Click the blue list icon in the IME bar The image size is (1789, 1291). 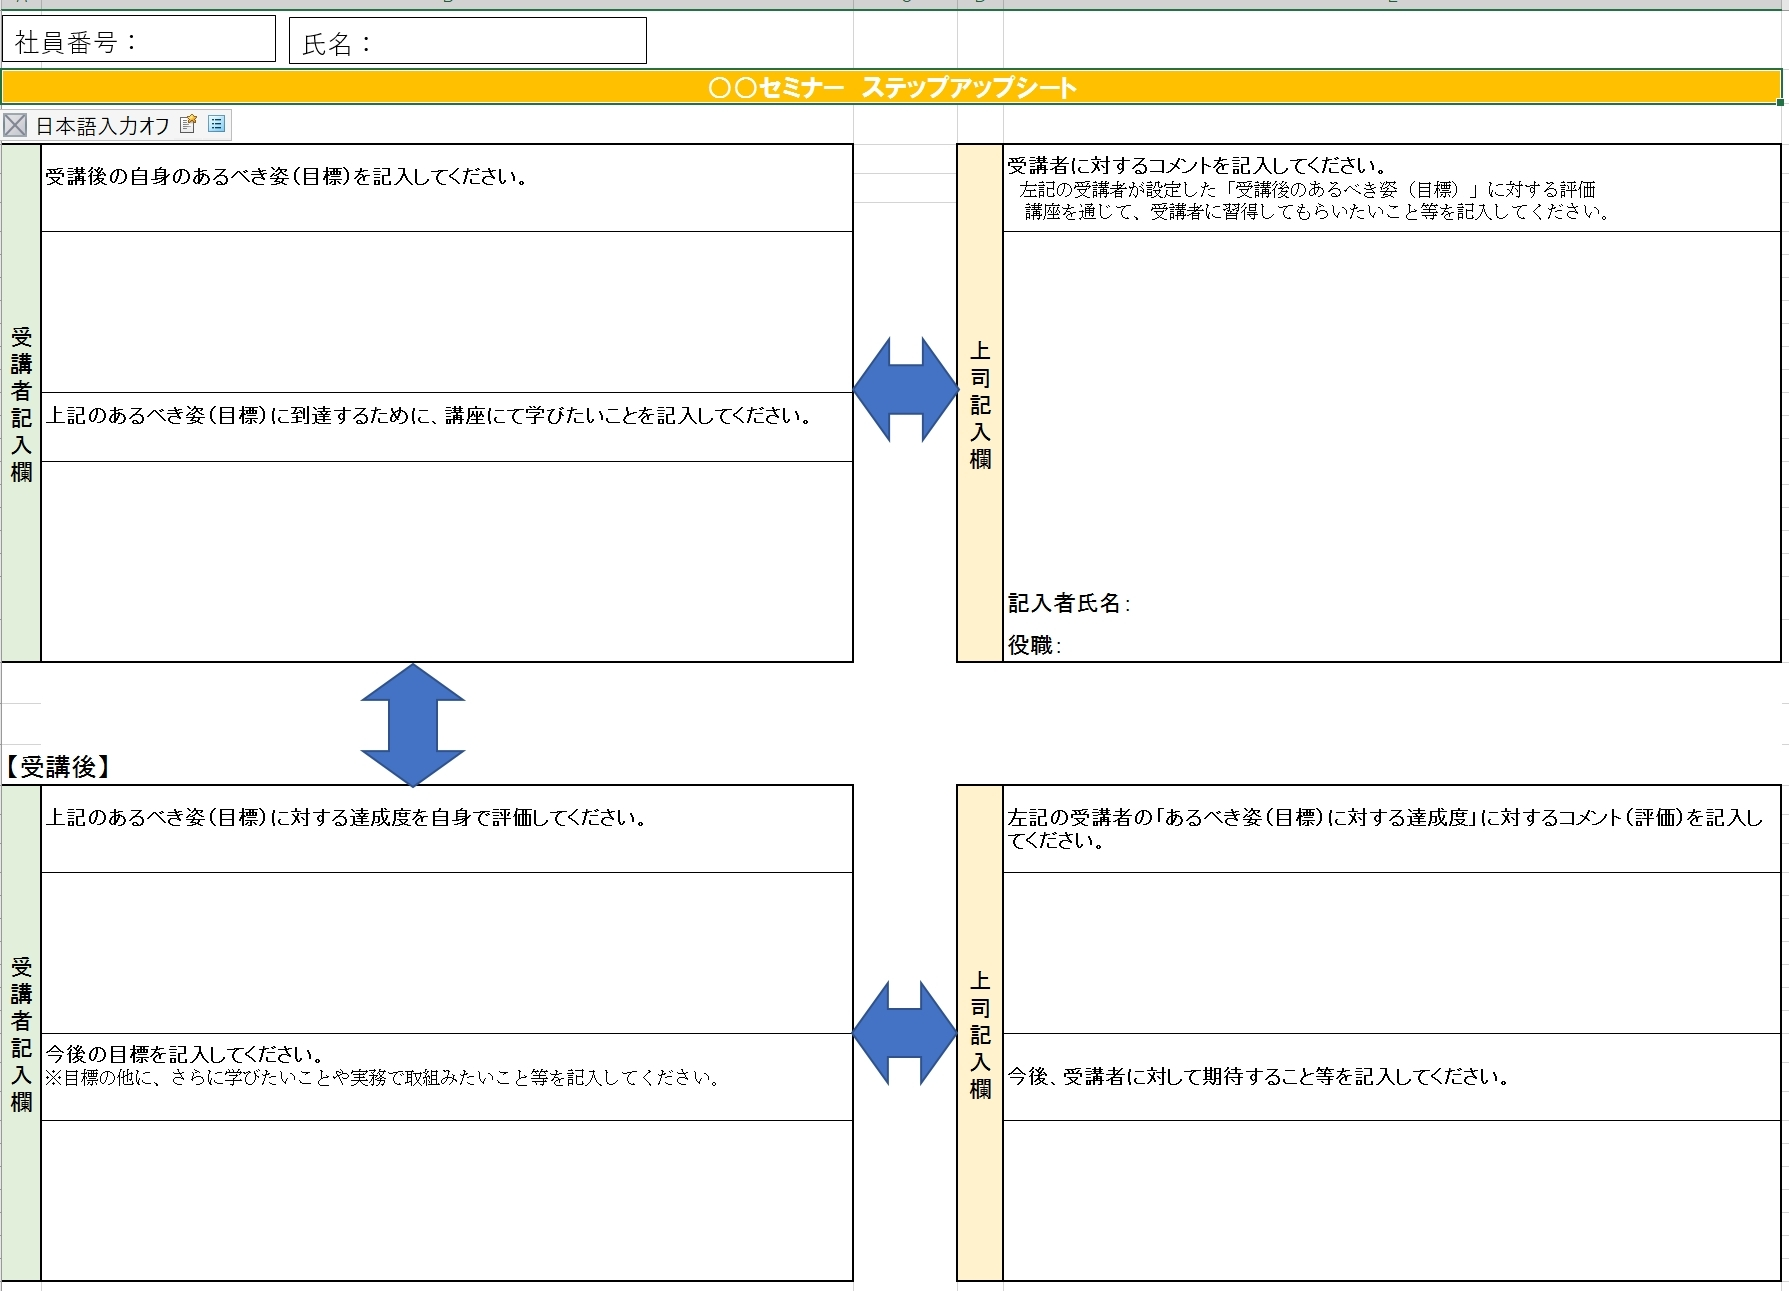click(x=216, y=124)
